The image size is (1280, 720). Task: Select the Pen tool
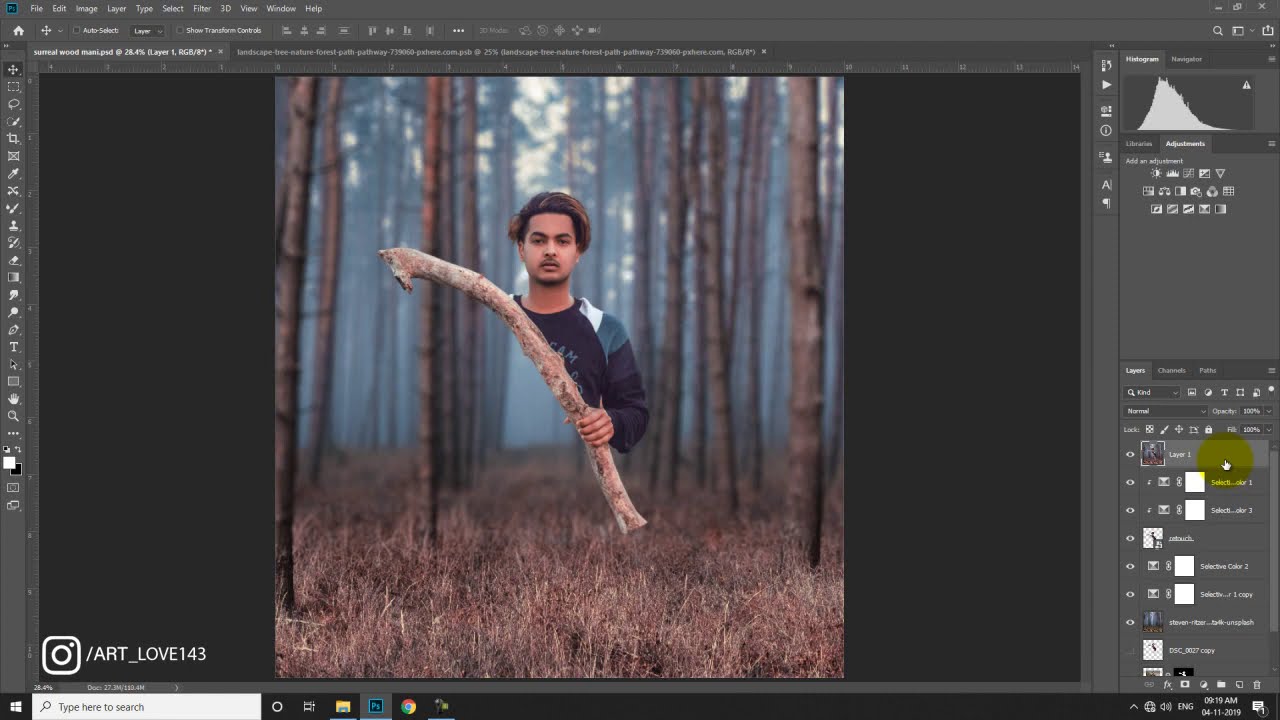(x=14, y=329)
